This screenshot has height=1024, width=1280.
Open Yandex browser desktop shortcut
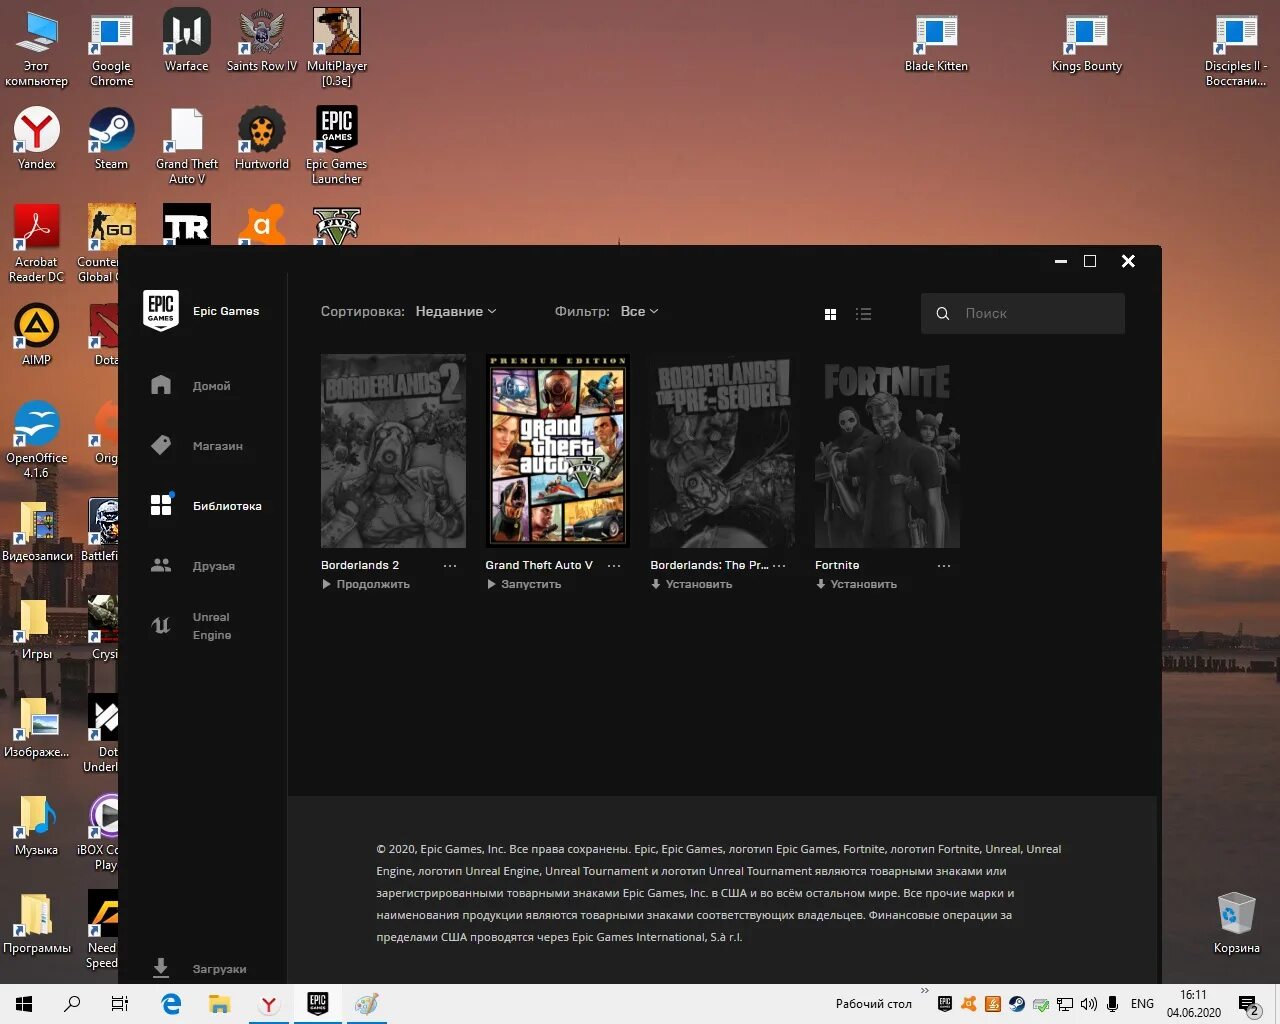[37, 138]
